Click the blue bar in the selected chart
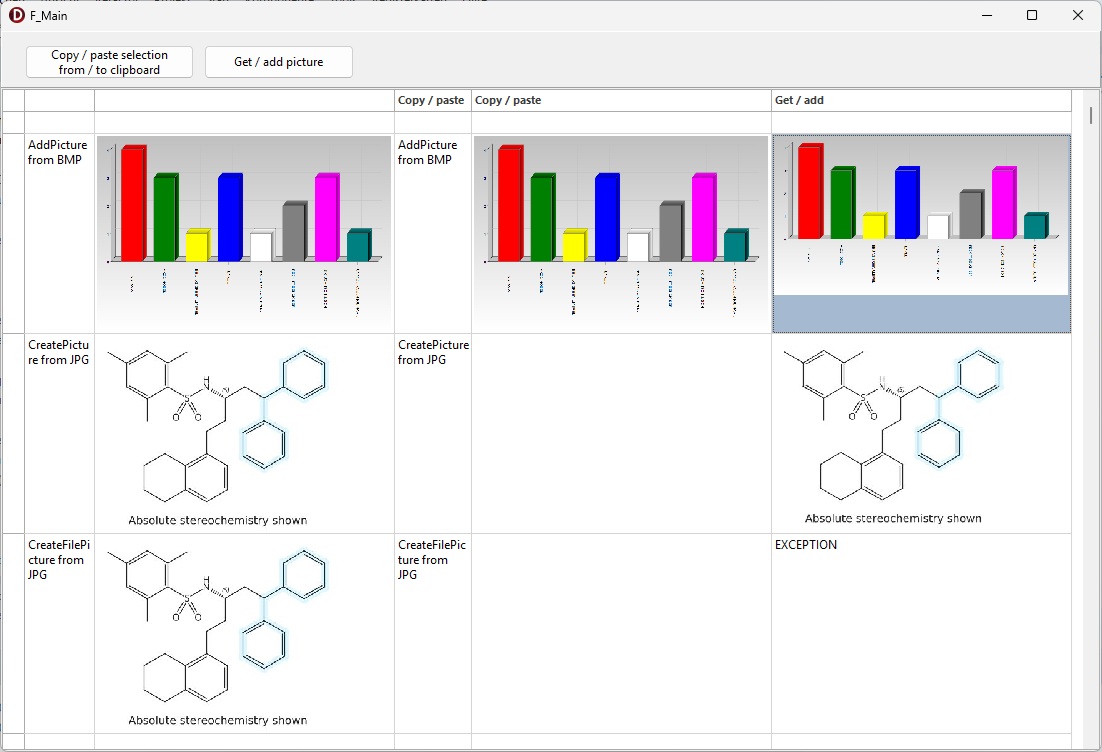1102x752 pixels. (x=906, y=204)
